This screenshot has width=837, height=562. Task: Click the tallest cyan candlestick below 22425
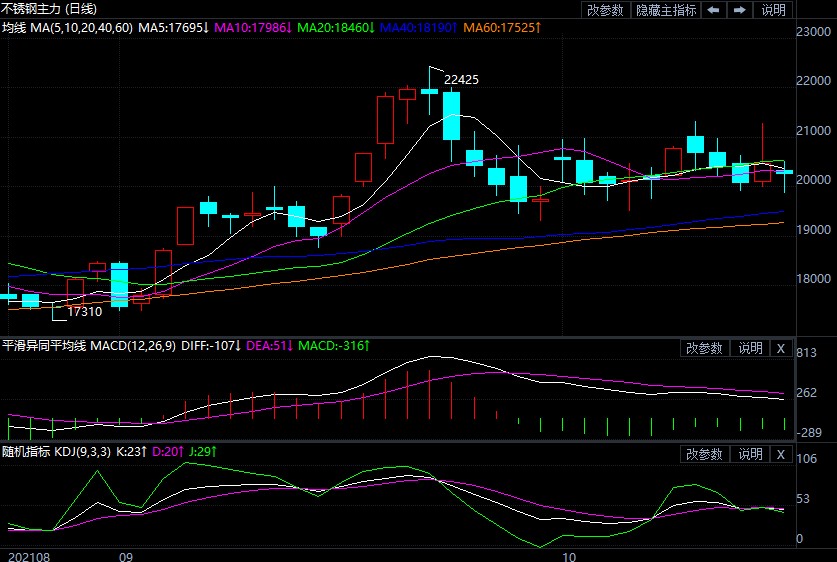pos(451,116)
